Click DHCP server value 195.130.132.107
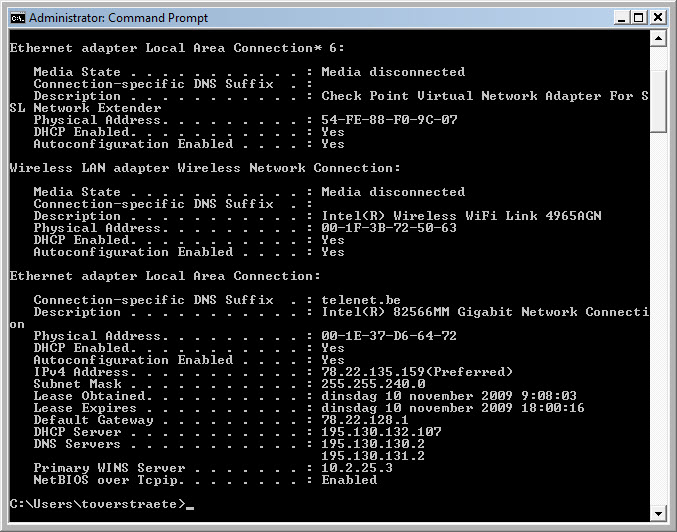 click(x=381, y=432)
